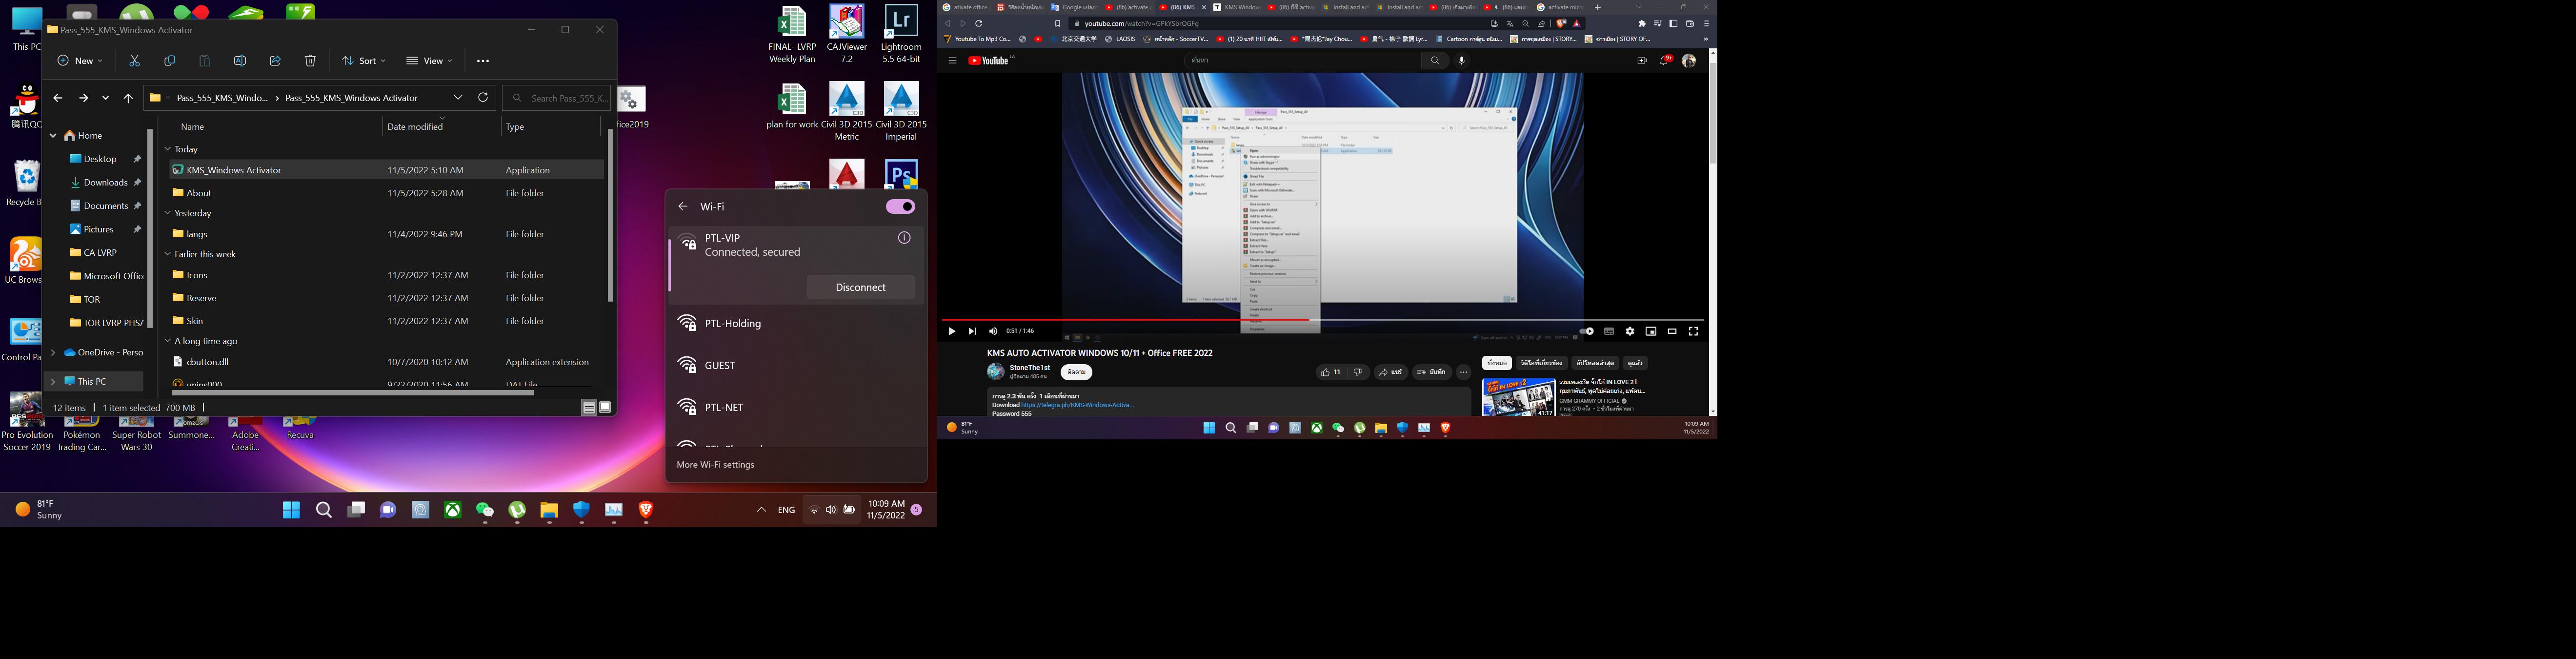Open the Sort dropdown in Explorer
Viewport: 2576px width, 659px height.
click(364, 61)
